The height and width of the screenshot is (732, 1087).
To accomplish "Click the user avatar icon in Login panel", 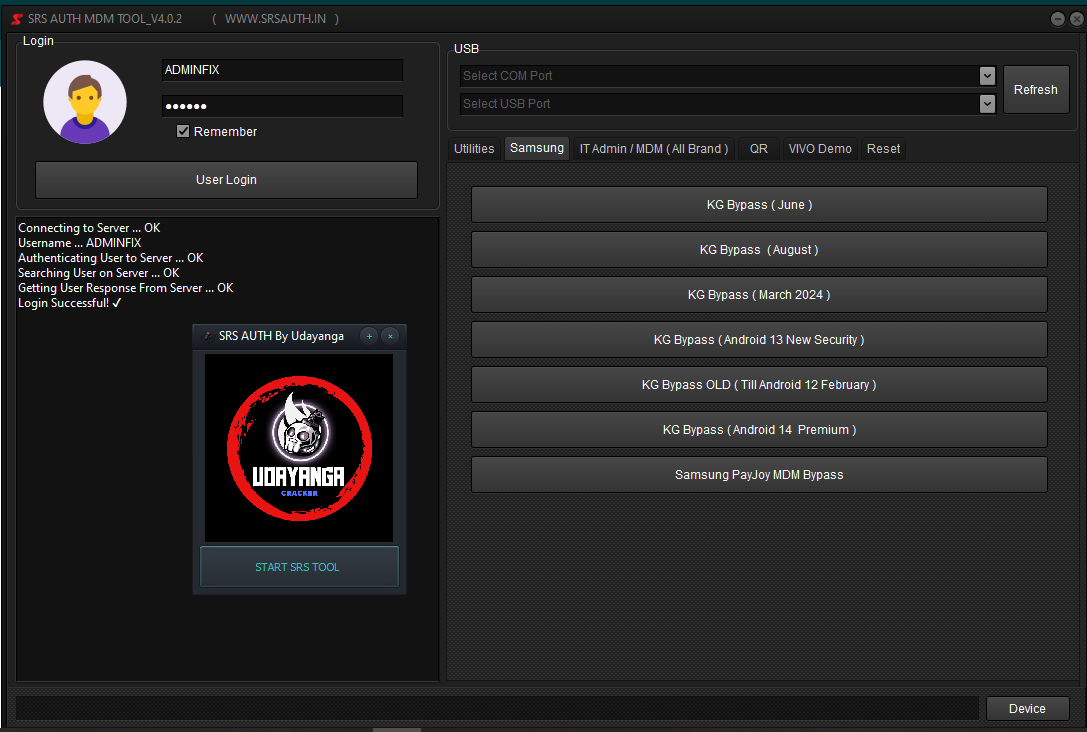I will pos(85,102).
